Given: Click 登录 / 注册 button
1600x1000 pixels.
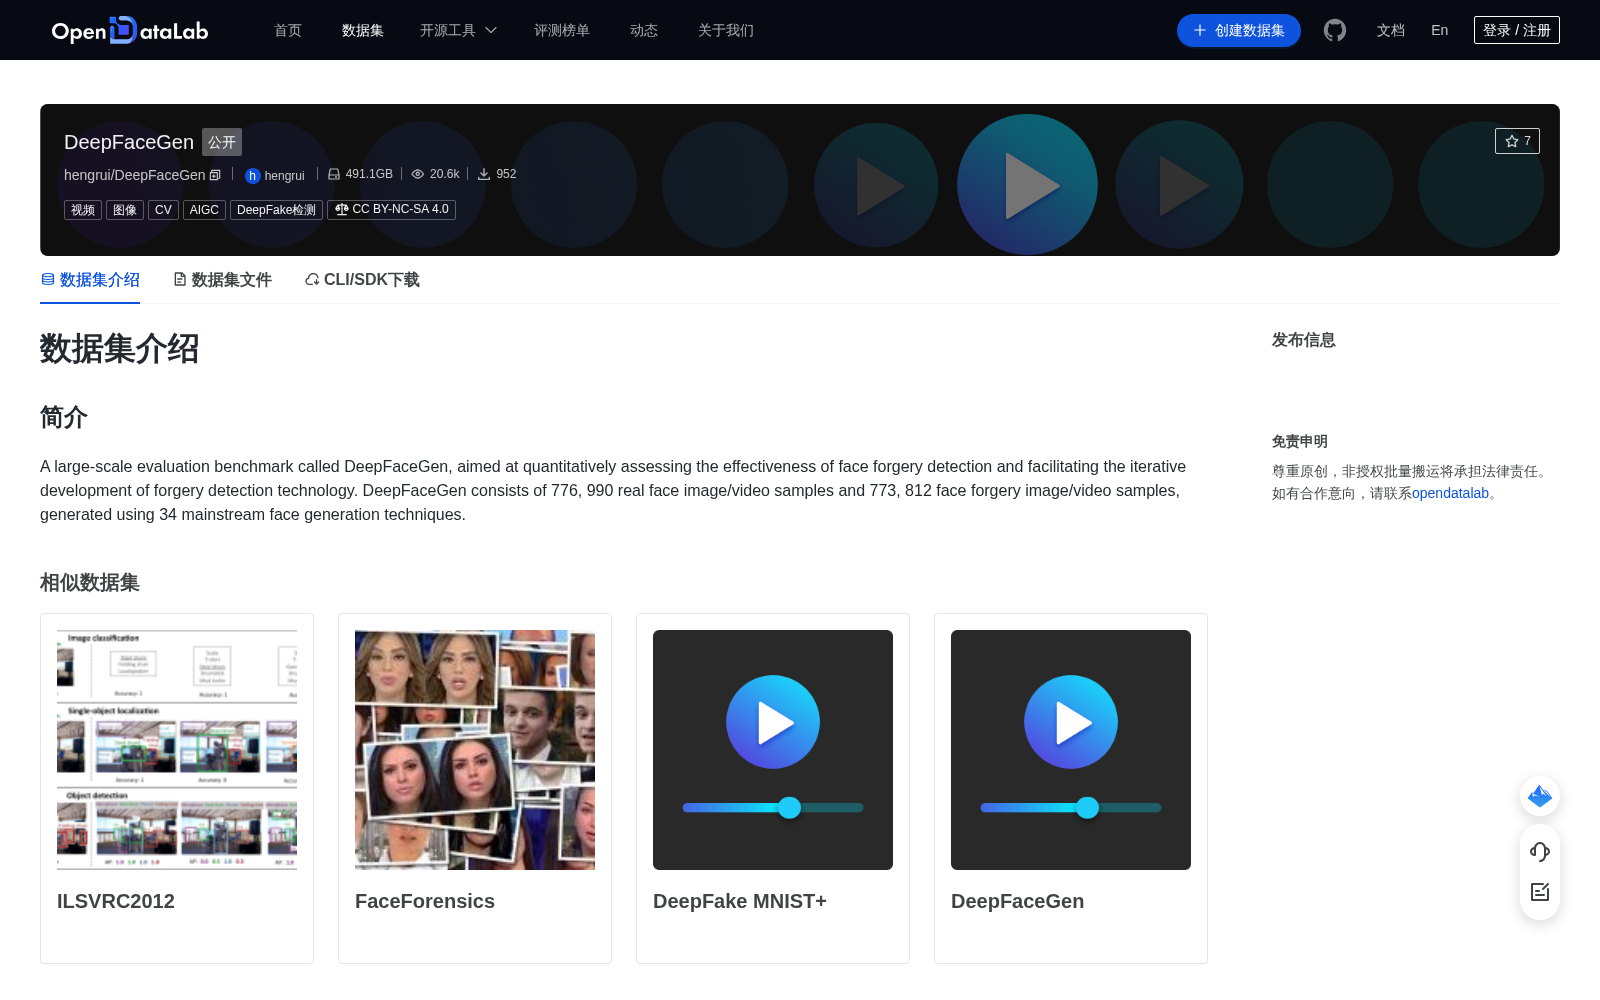Looking at the screenshot, I should coord(1517,30).
